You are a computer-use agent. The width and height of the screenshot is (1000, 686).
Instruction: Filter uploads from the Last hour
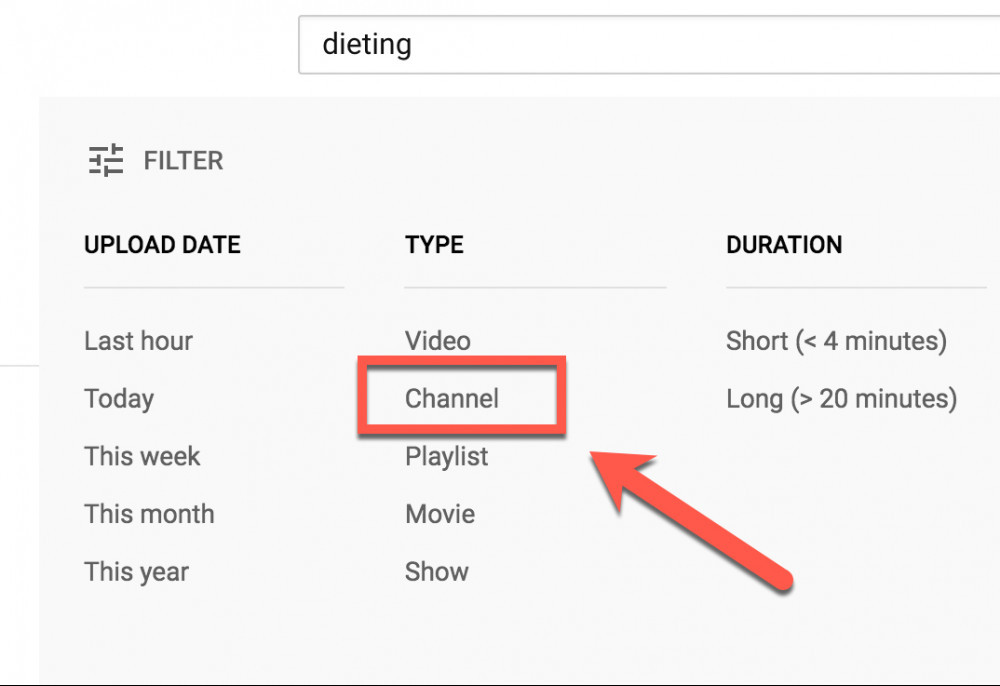138,340
